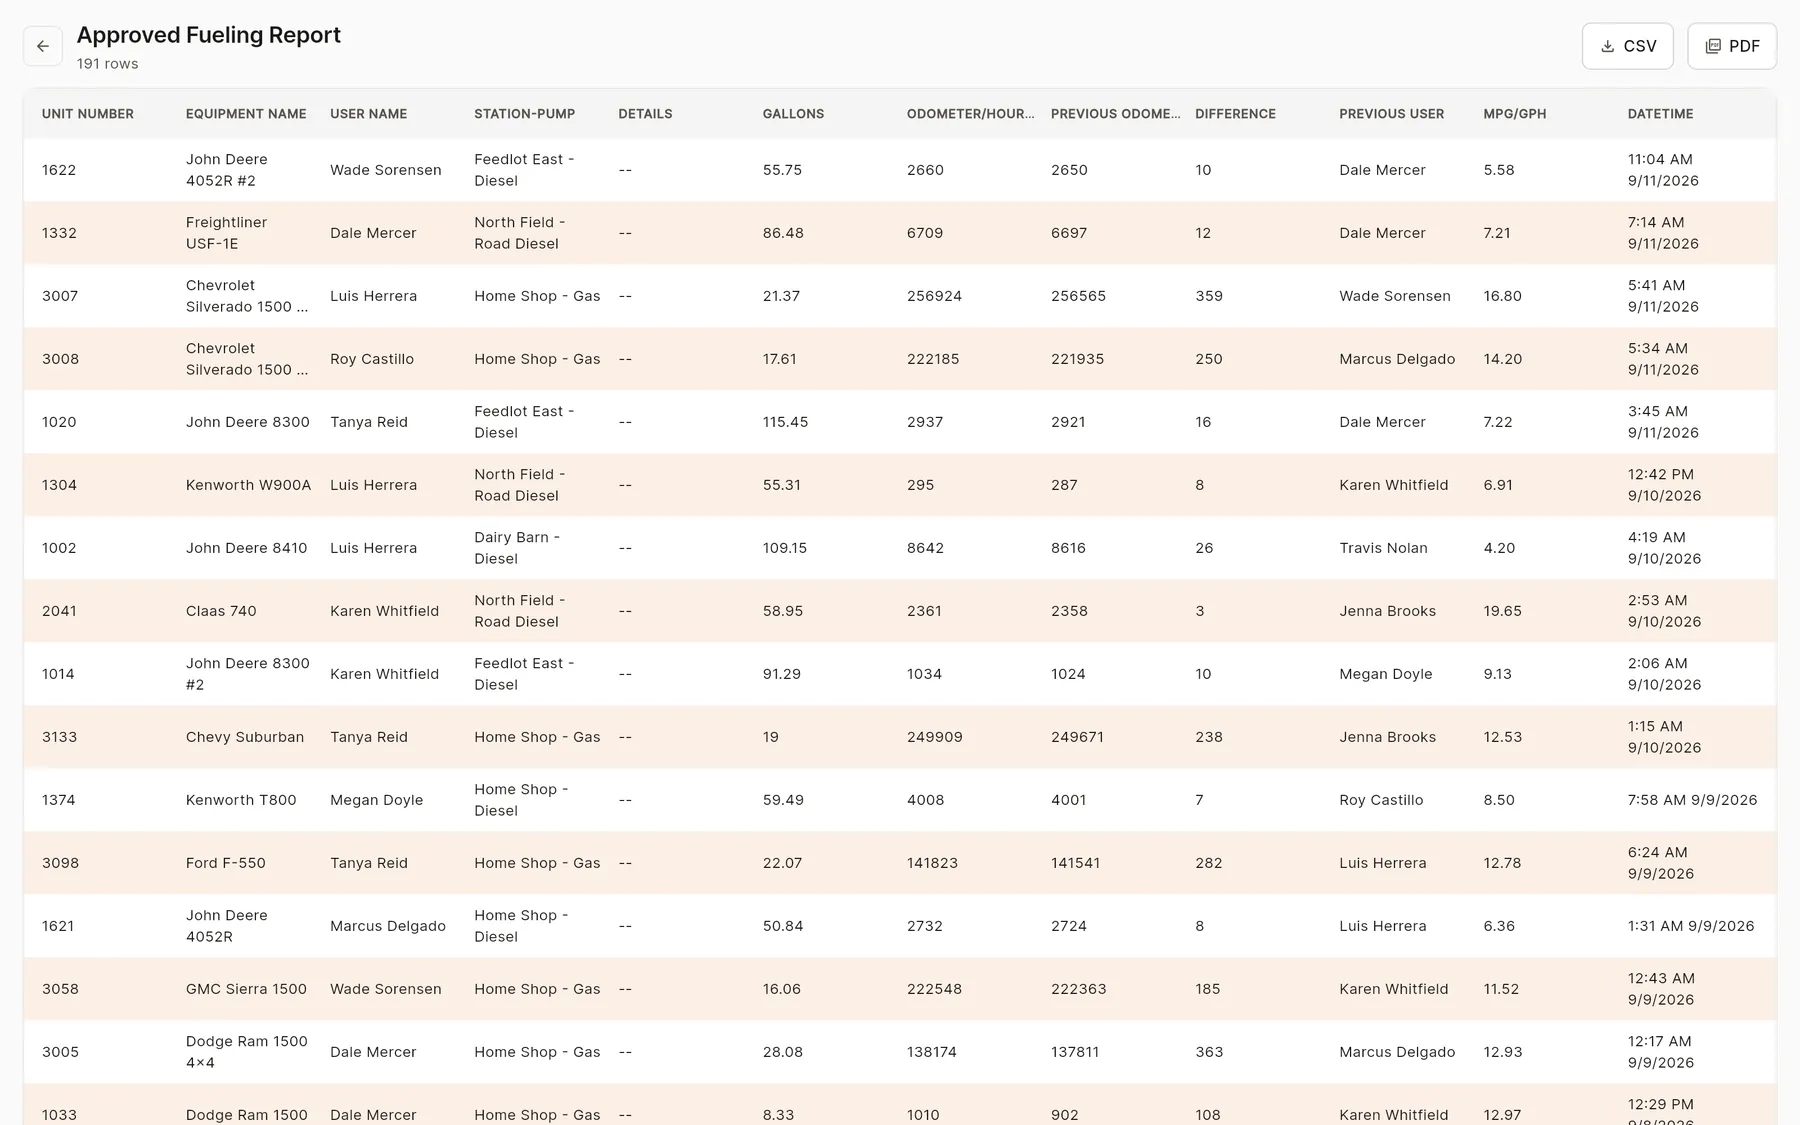Click the Datetime column header
This screenshot has height=1125, width=1800.
1660,114
